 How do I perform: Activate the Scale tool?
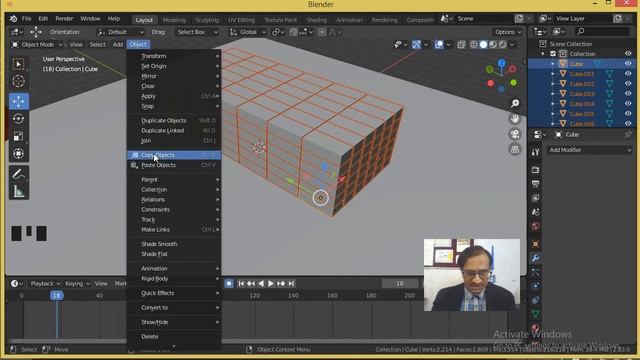(18, 136)
